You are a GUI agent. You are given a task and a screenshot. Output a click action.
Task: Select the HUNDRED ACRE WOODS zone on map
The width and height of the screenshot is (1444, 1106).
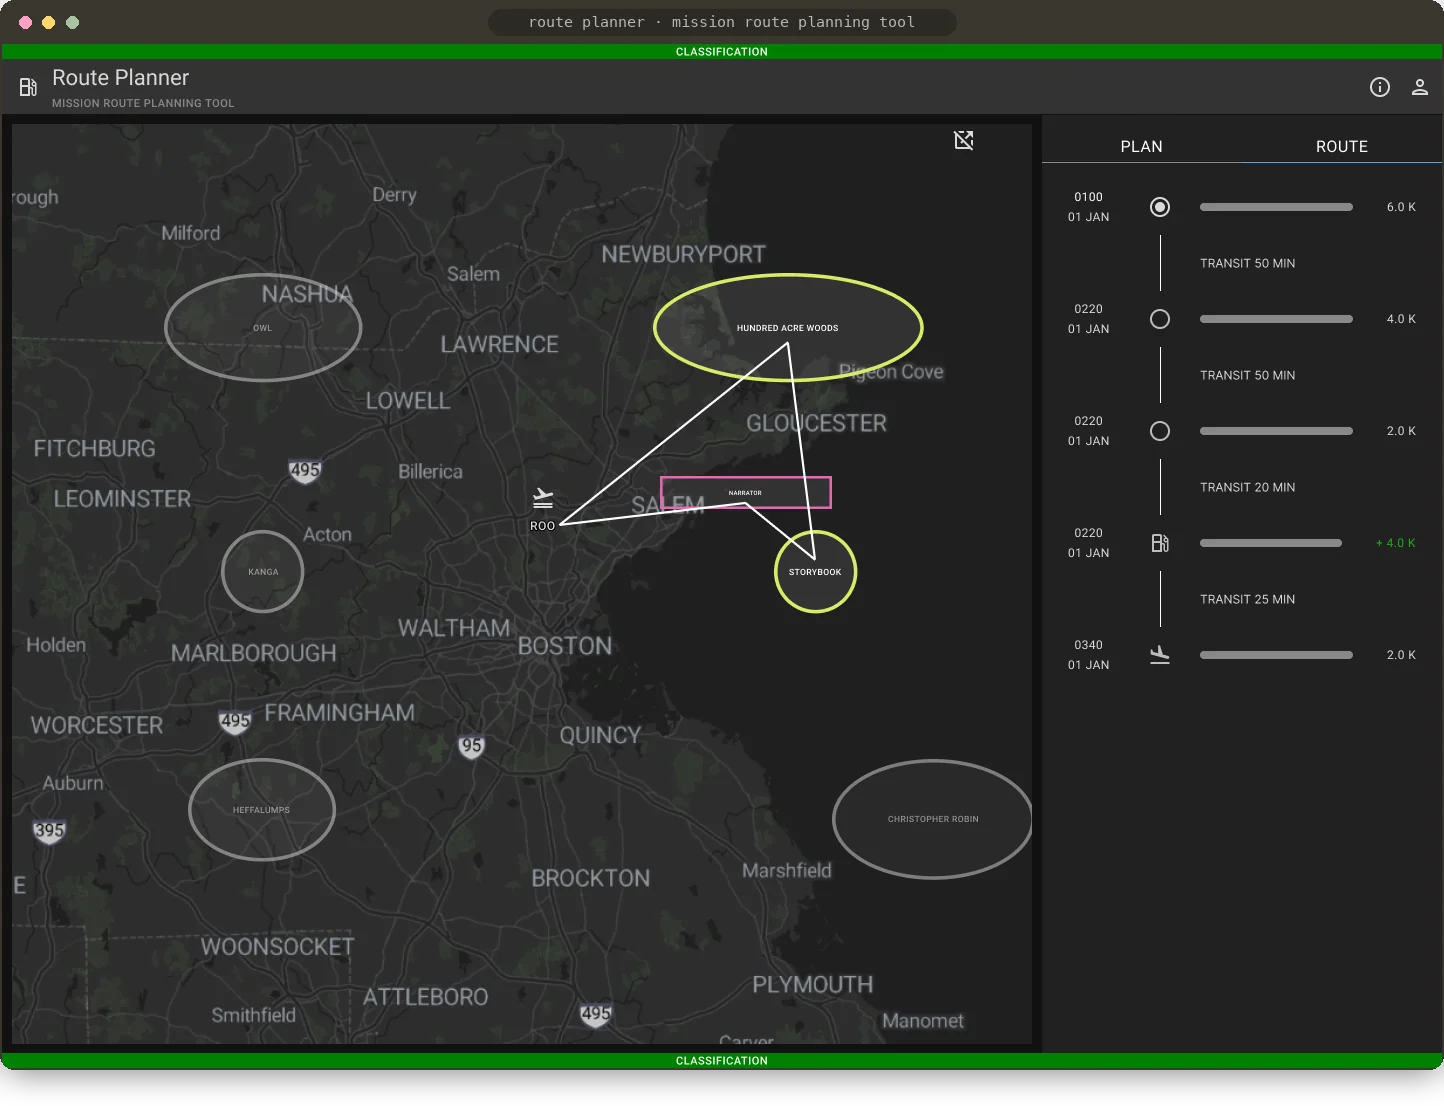coord(788,327)
